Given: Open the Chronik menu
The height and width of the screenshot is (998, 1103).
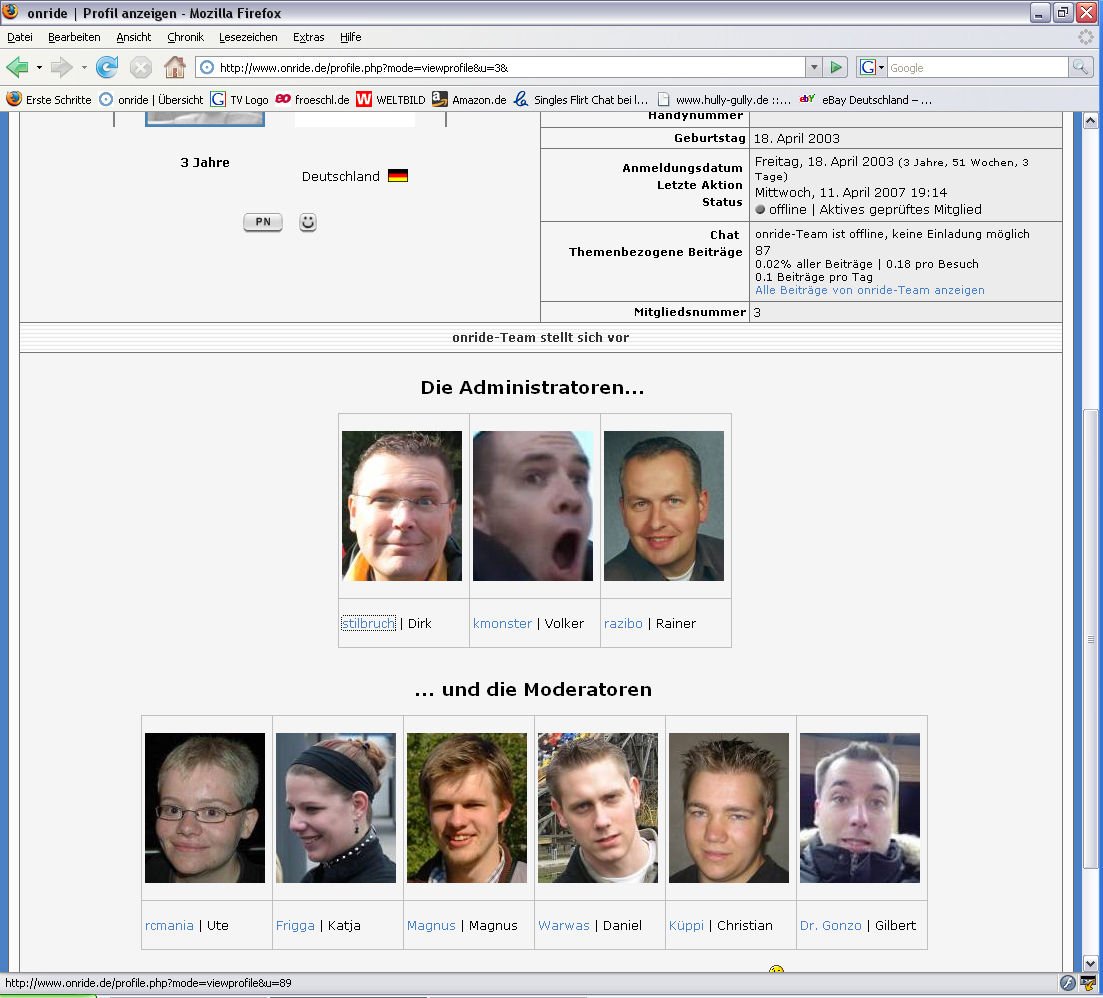Looking at the screenshot, I should (x=185, y=37).
